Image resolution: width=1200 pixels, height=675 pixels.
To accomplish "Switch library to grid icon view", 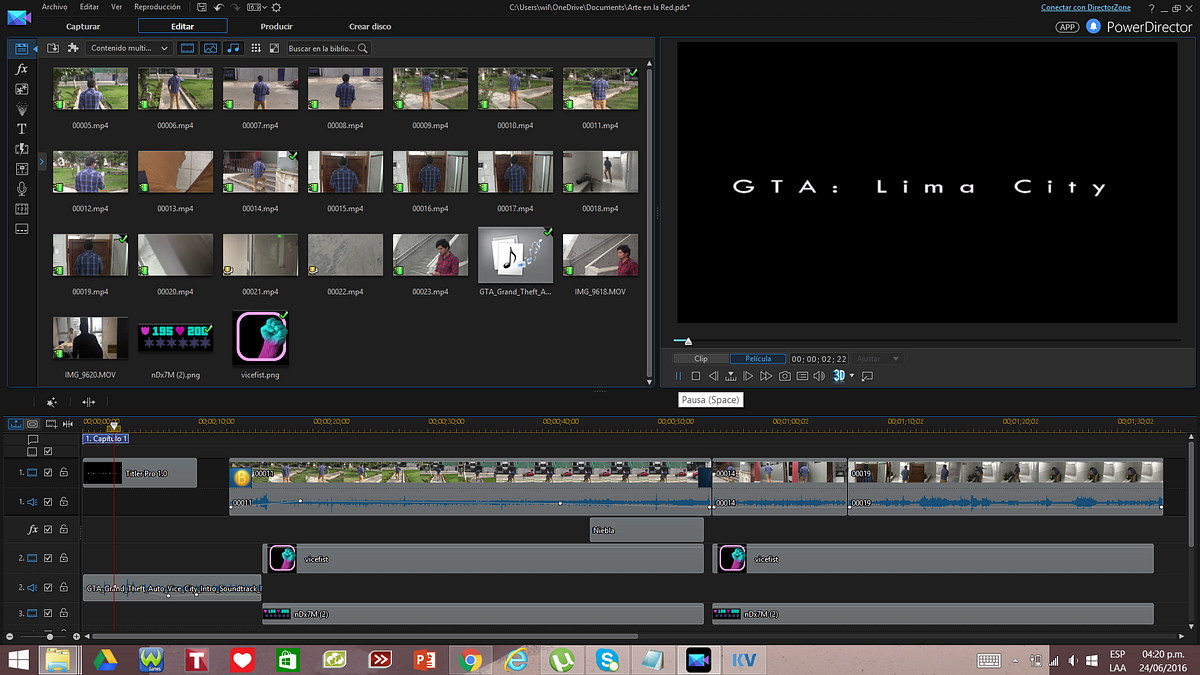I will coord(256,48).
